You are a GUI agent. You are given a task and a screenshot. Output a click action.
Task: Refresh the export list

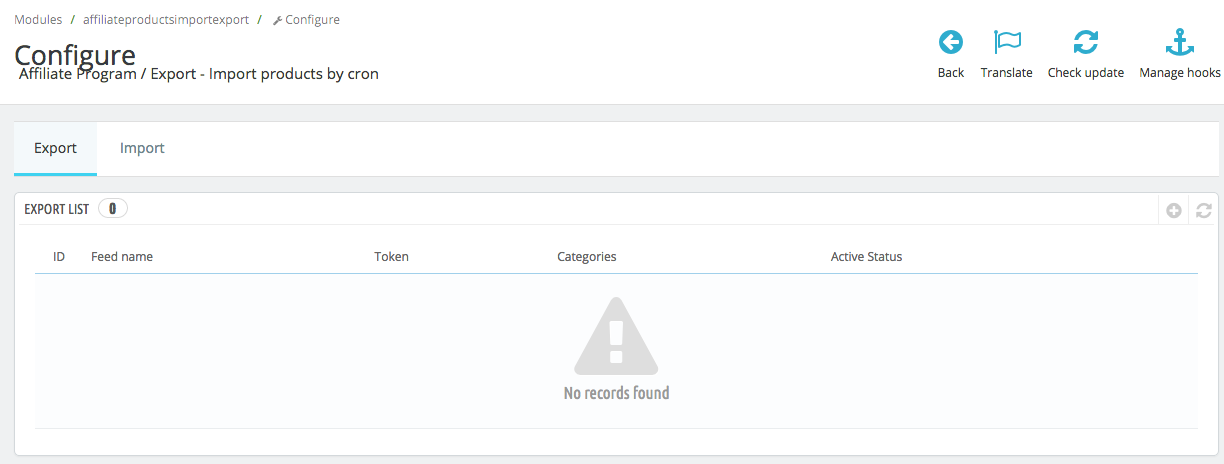pos(1204,210)
